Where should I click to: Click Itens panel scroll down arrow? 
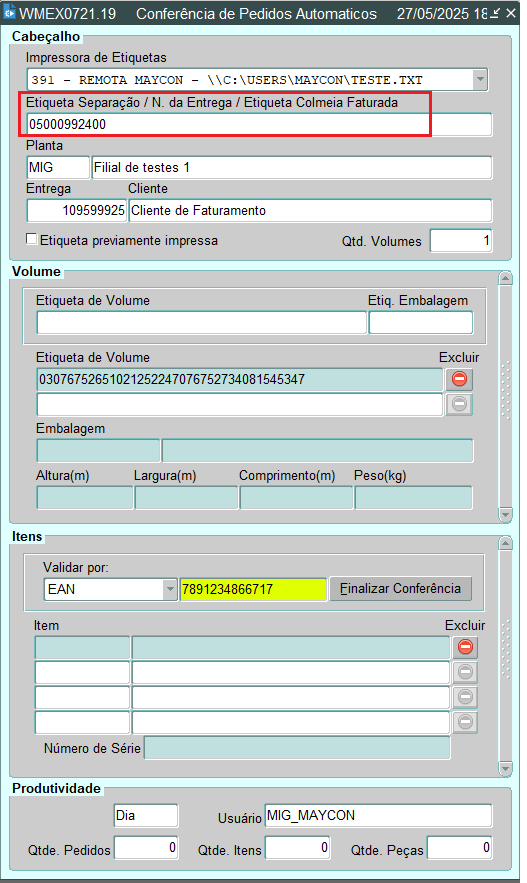[x=505, y=768]
